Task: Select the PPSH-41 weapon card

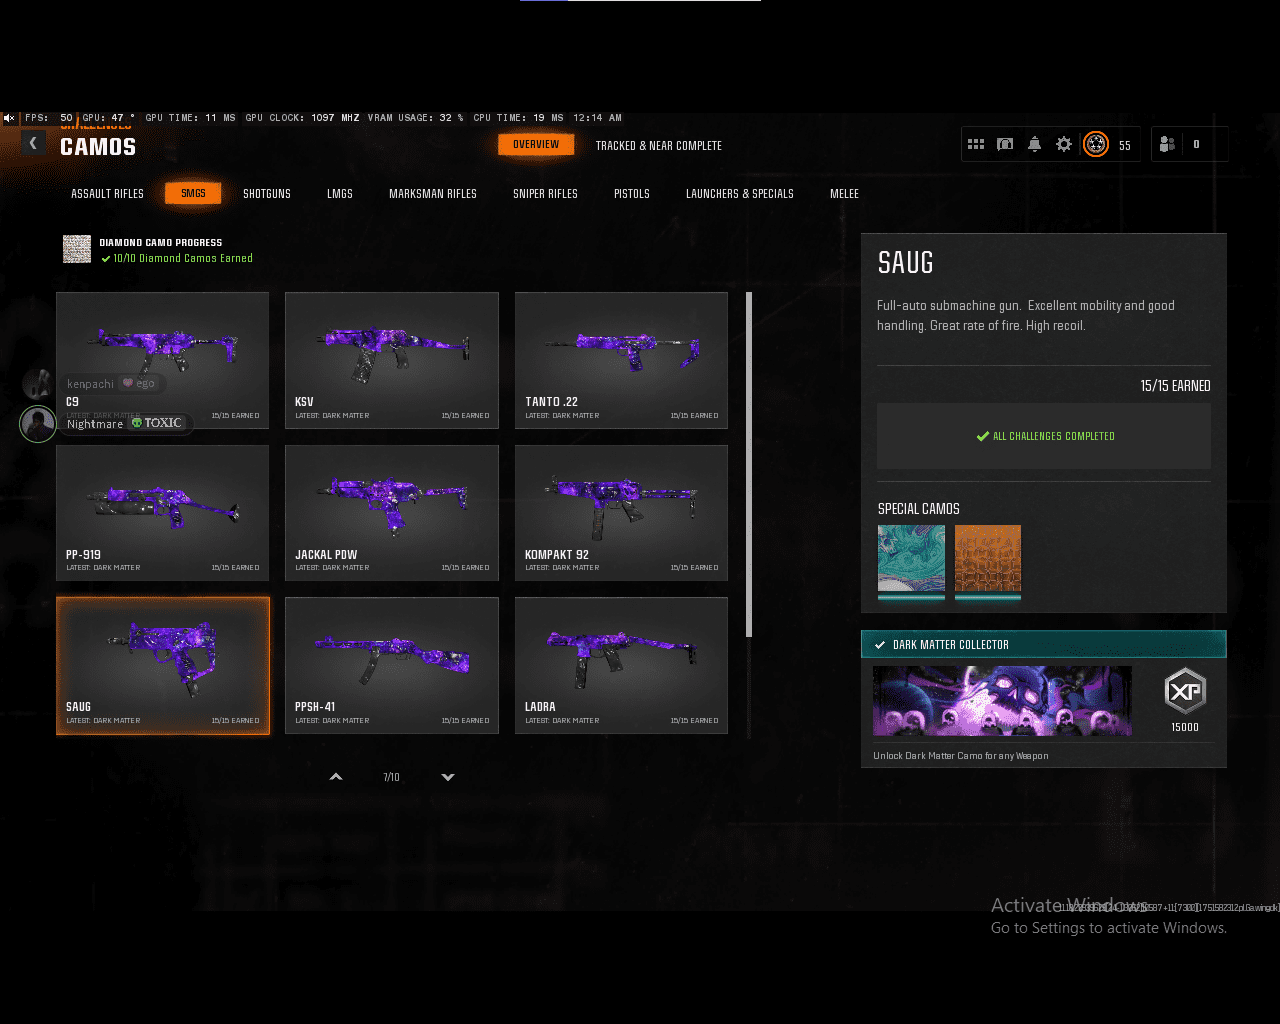Action: [x=392, y=666]
